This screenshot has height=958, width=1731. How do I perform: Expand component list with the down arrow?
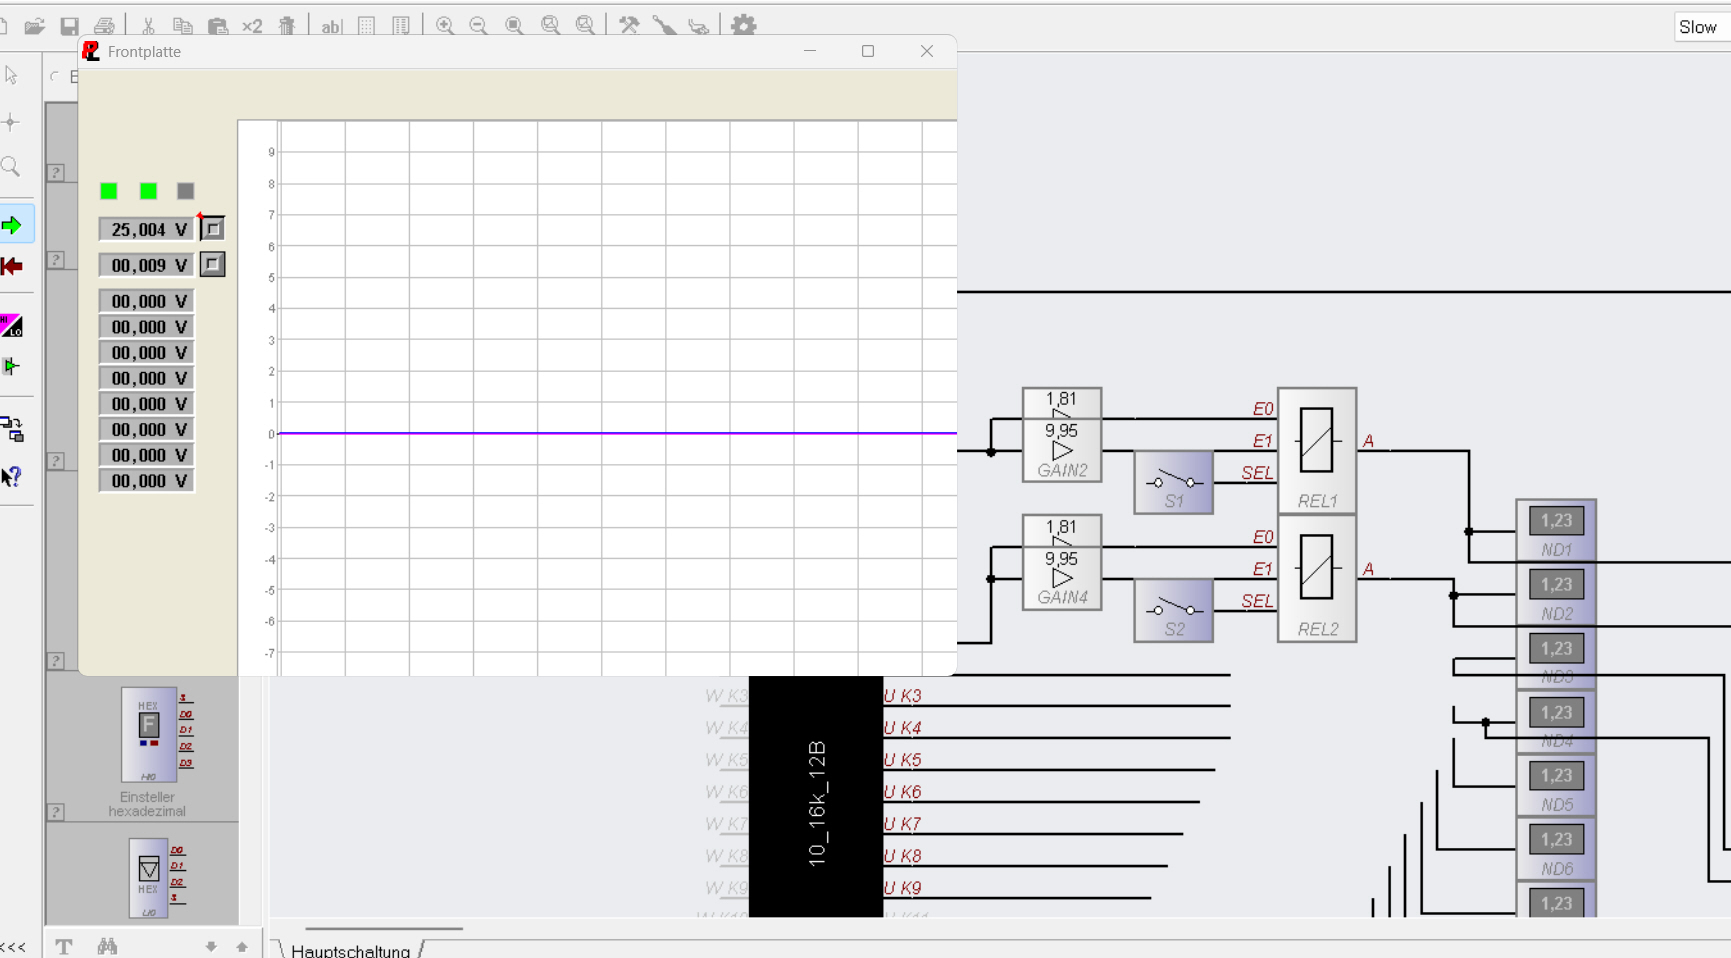(211, 947)
